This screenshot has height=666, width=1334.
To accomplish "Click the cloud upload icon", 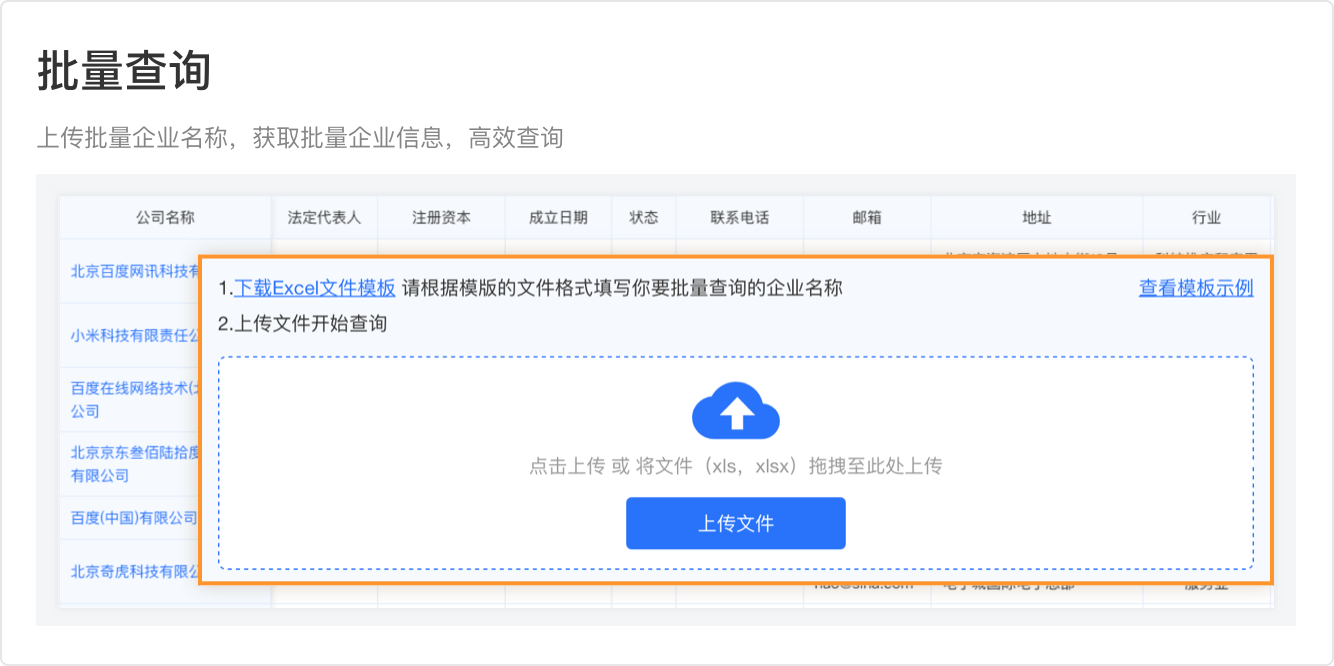I will tap(735, 410).
